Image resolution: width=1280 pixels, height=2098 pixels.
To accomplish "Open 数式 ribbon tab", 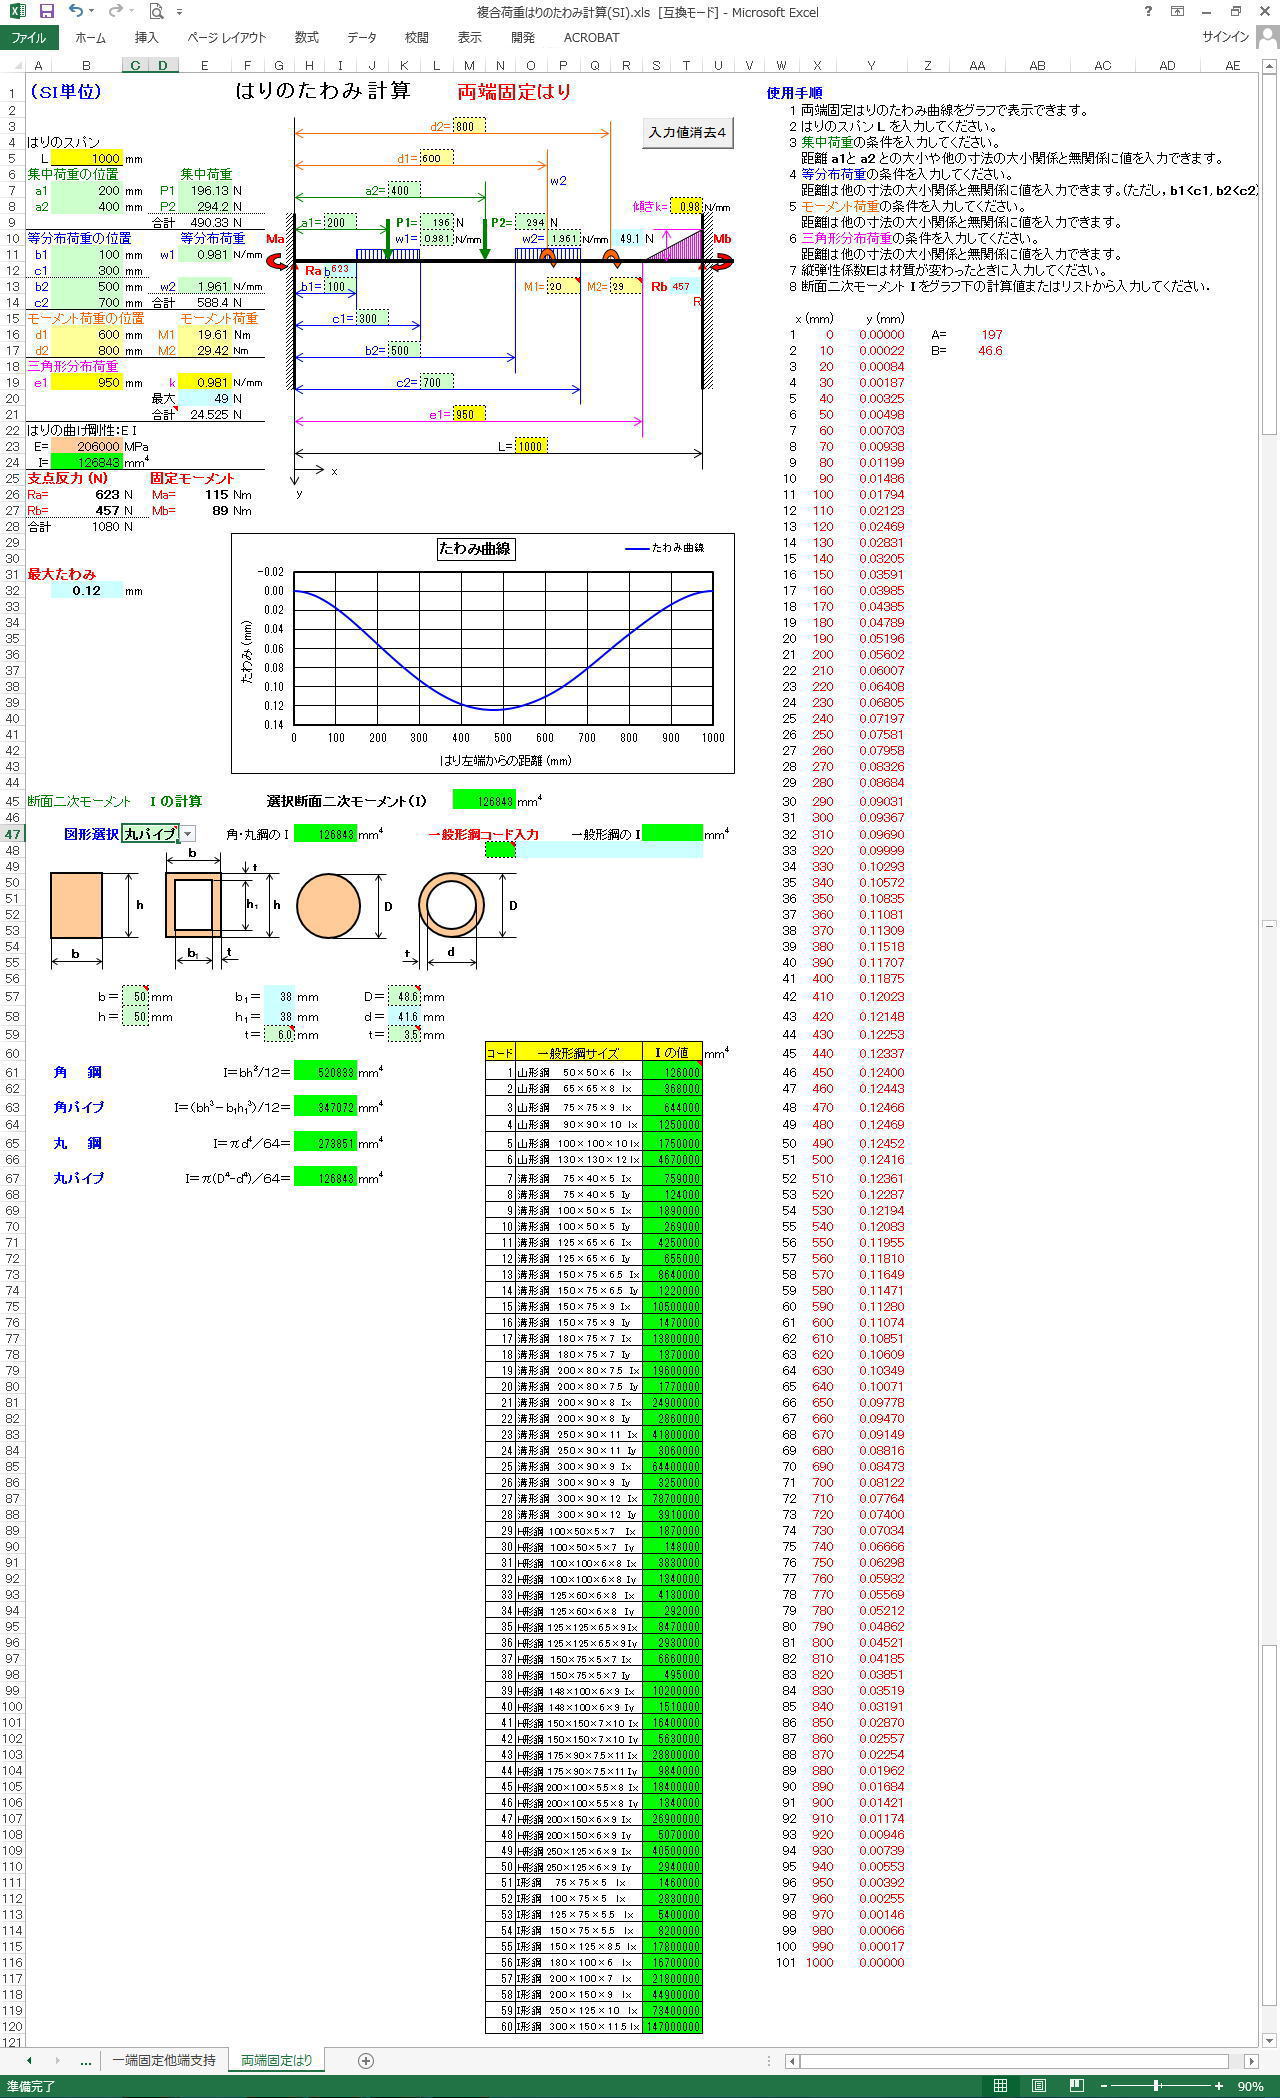I will (x=306, y=37).
